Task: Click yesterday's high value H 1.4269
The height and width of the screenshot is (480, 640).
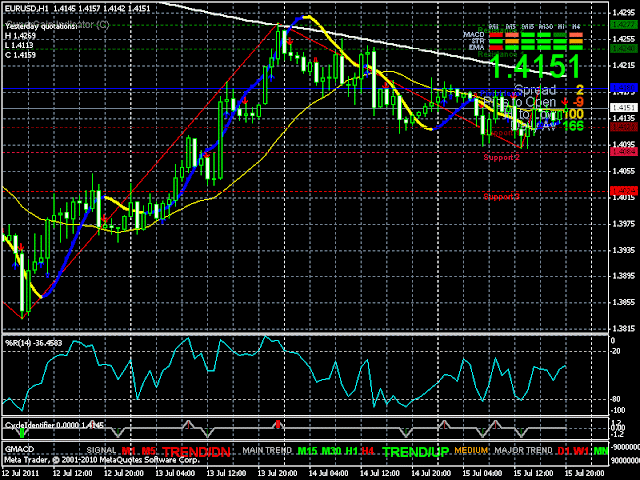Action: click(x=20, y=36)
